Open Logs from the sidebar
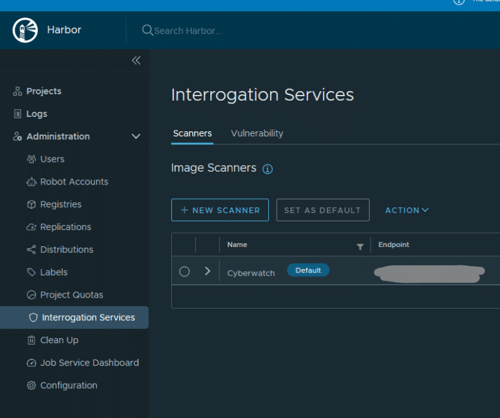 [37, 114]
